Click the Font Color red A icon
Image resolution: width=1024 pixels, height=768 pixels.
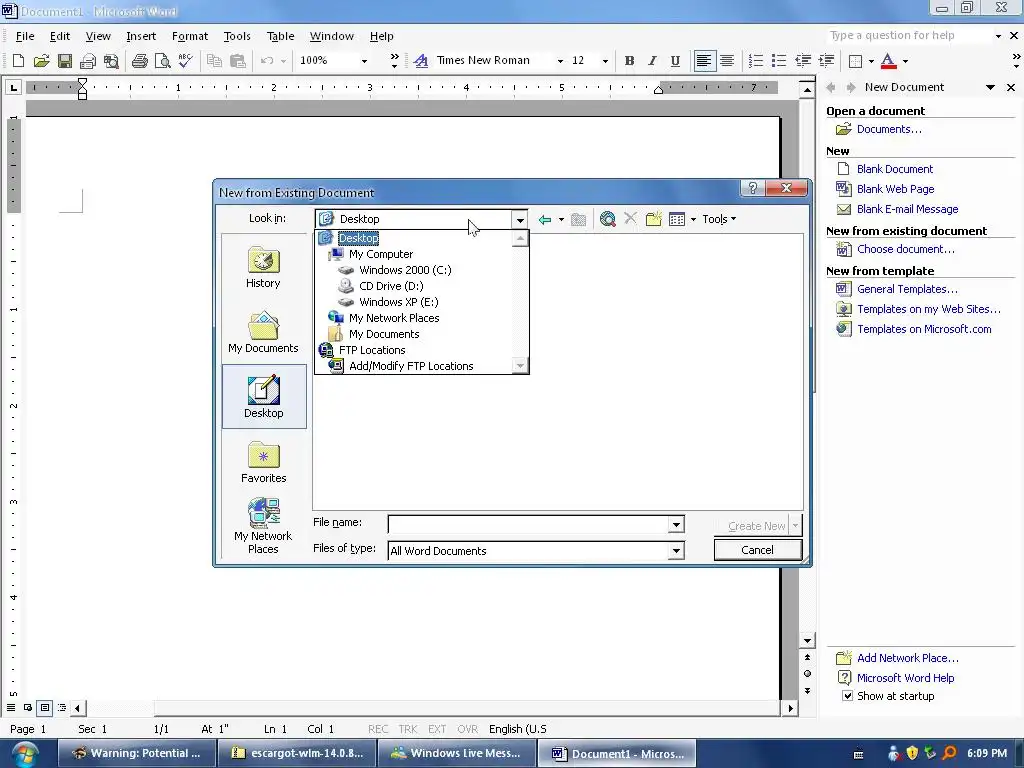click(888, 61)
